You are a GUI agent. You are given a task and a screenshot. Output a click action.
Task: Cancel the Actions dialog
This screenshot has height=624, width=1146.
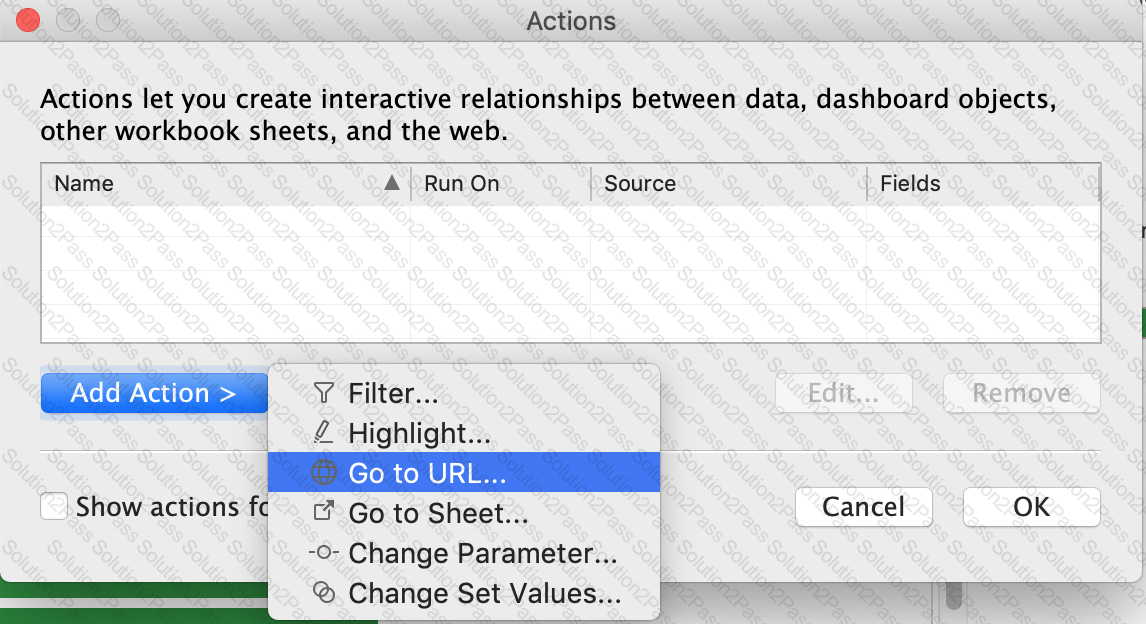863,507
